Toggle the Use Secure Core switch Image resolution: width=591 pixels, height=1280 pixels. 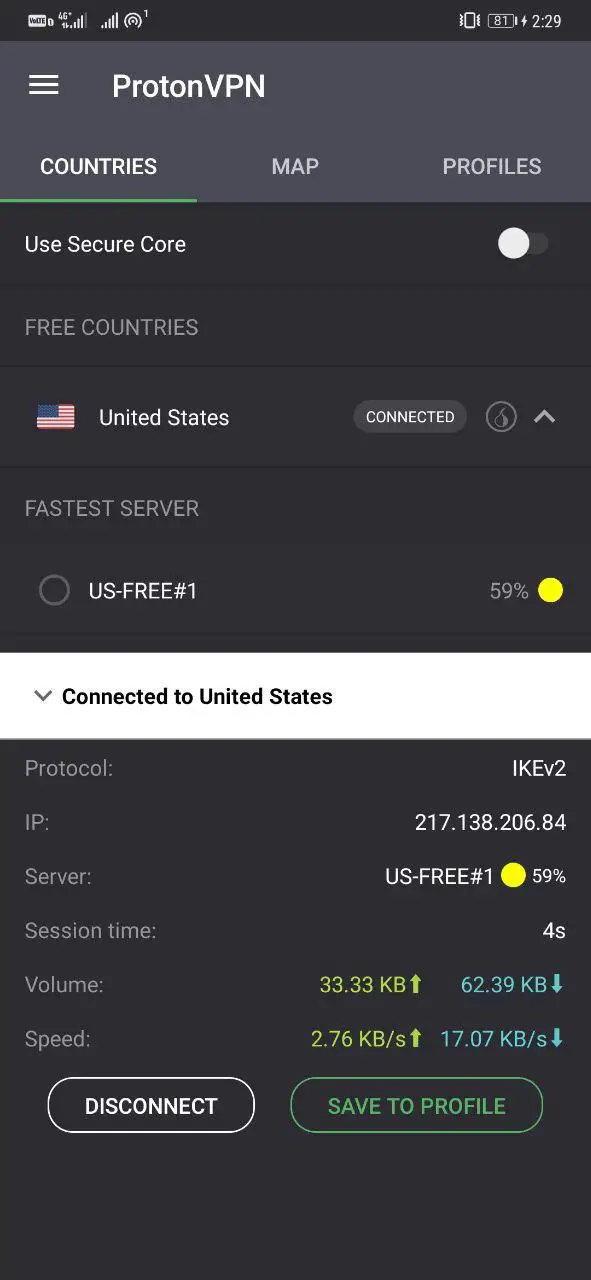[524, 244]
